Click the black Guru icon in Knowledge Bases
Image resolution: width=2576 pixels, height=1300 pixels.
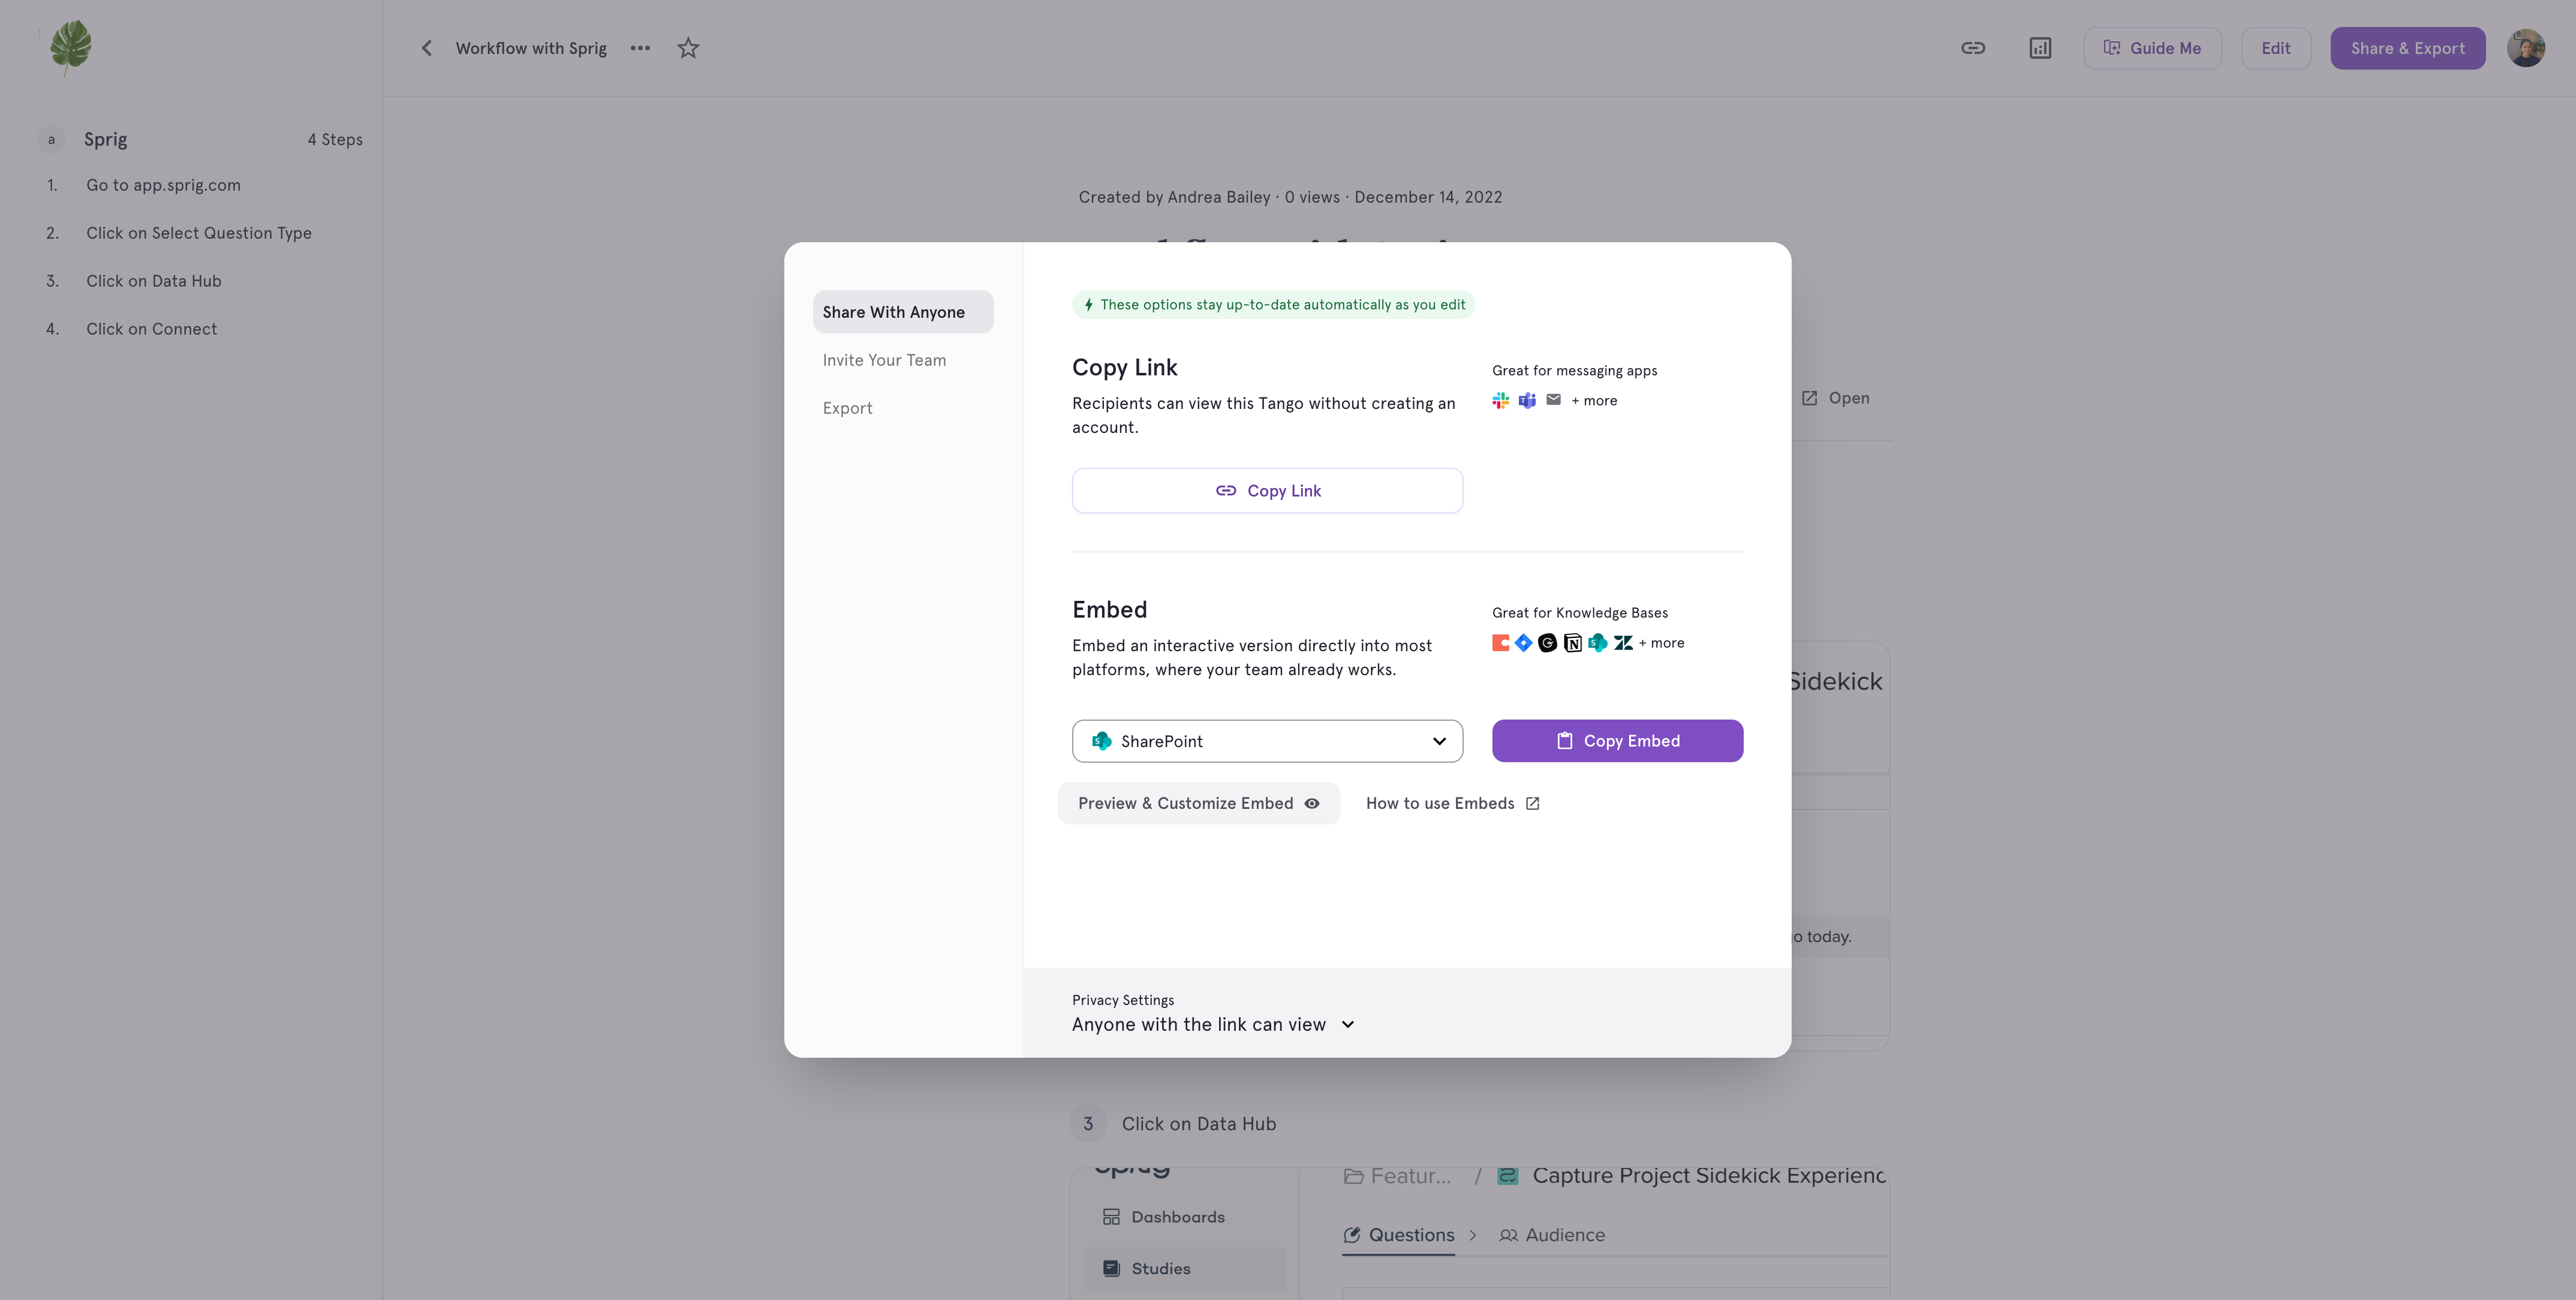pyautogui.click(x=1547, y=643)
